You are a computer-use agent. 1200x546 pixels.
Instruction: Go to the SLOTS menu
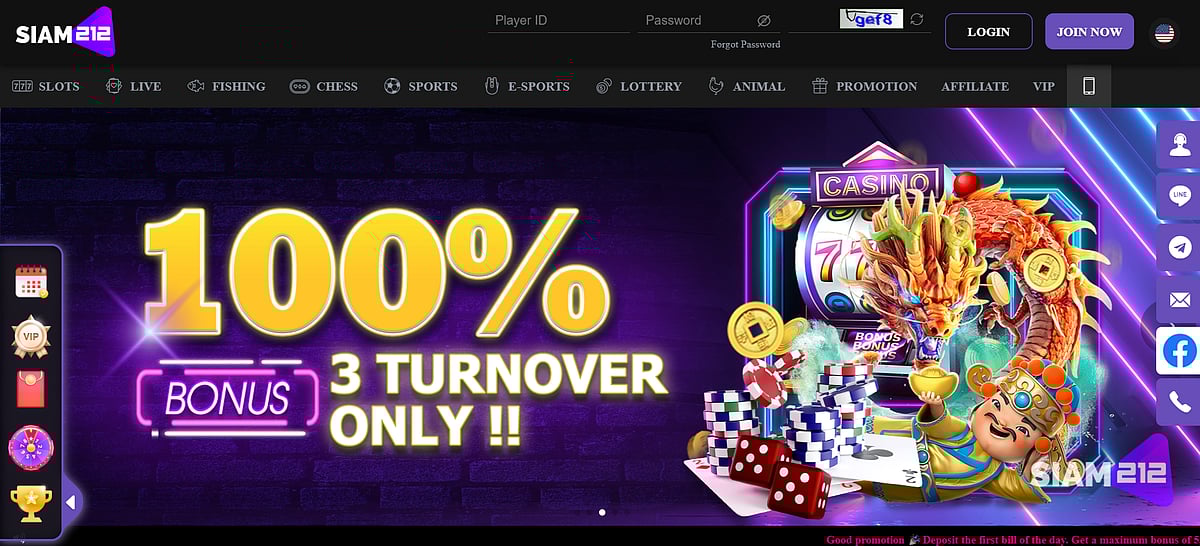(46, 86)
